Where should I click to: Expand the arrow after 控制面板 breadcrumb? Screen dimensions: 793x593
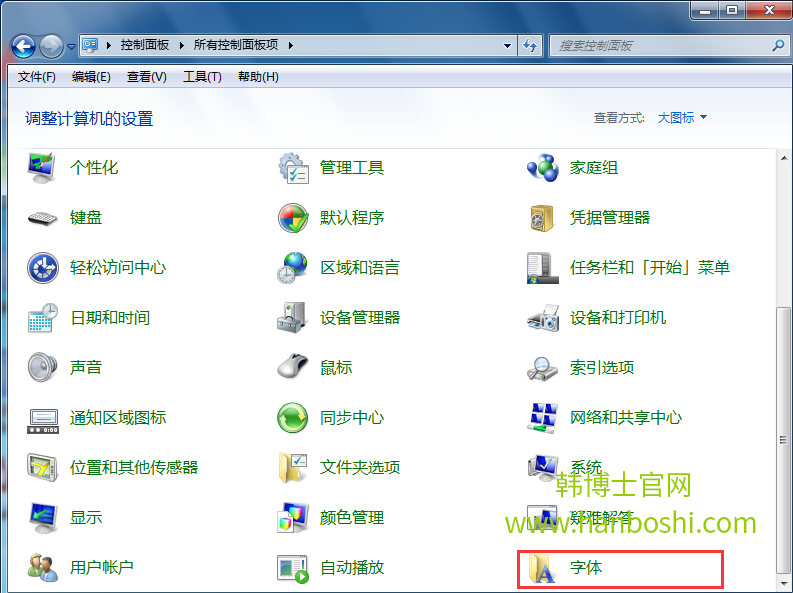pyautogui.click(x=181, y=45)
